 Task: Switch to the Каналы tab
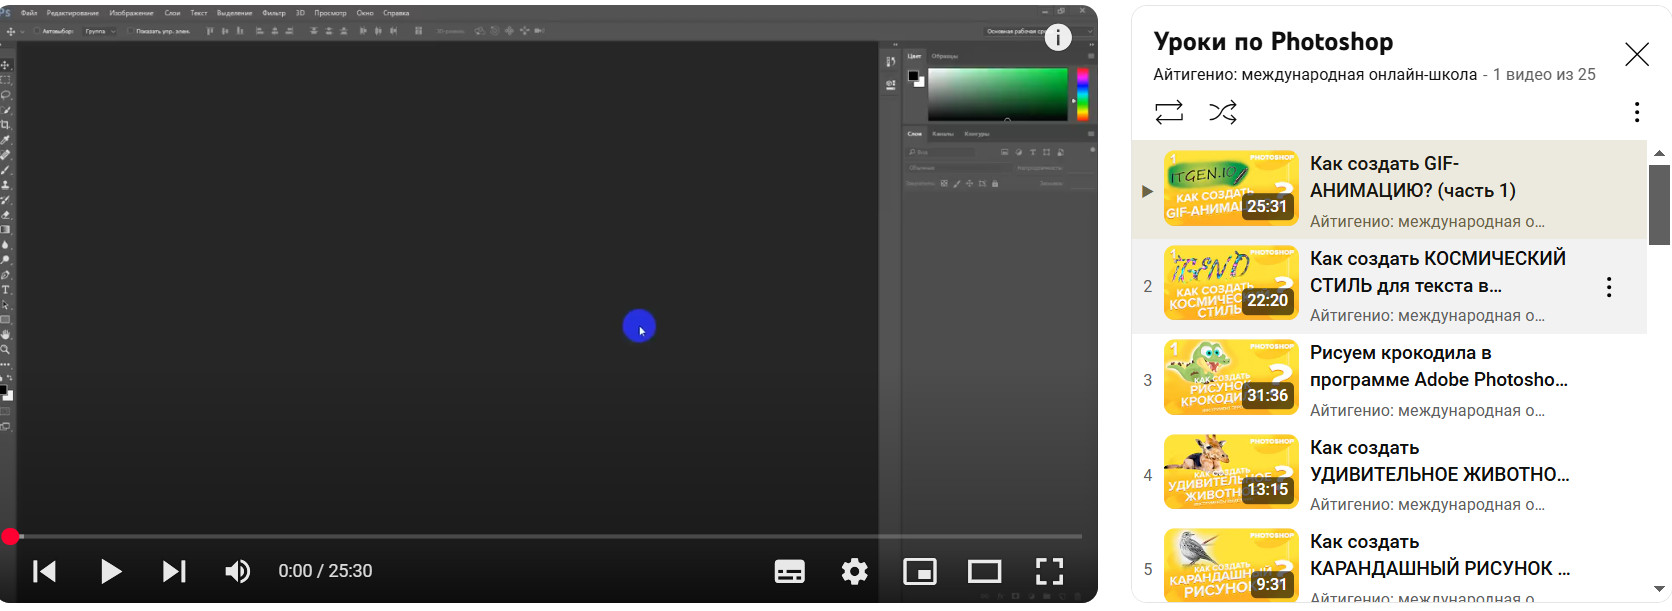943,133
